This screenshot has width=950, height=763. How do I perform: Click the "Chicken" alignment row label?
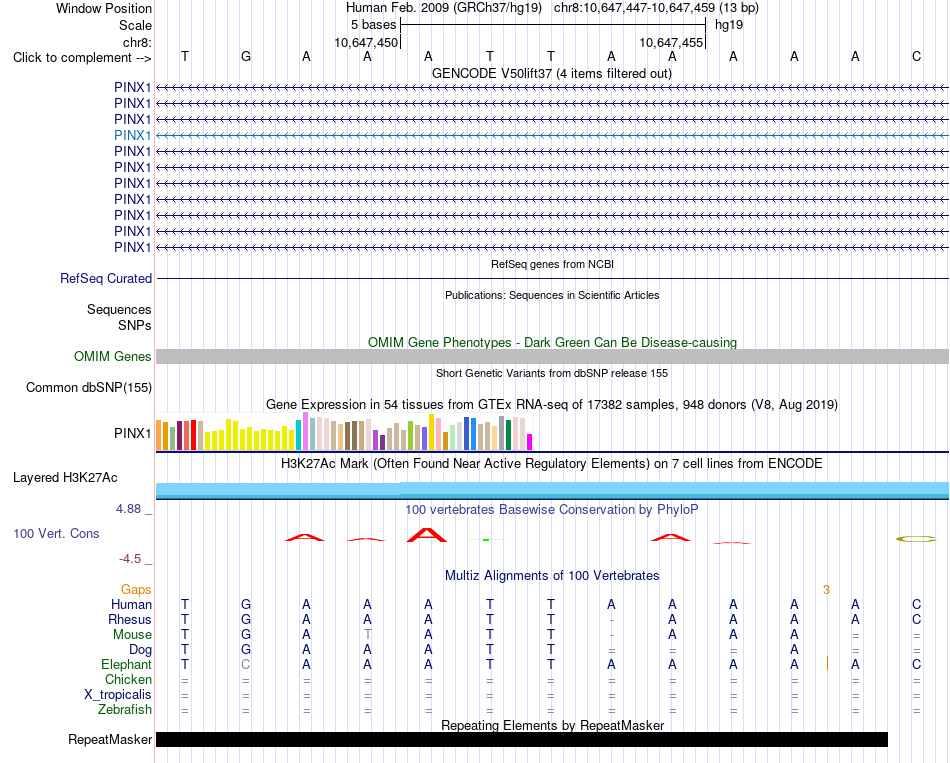pyautogui.click(x=128, y=679)
